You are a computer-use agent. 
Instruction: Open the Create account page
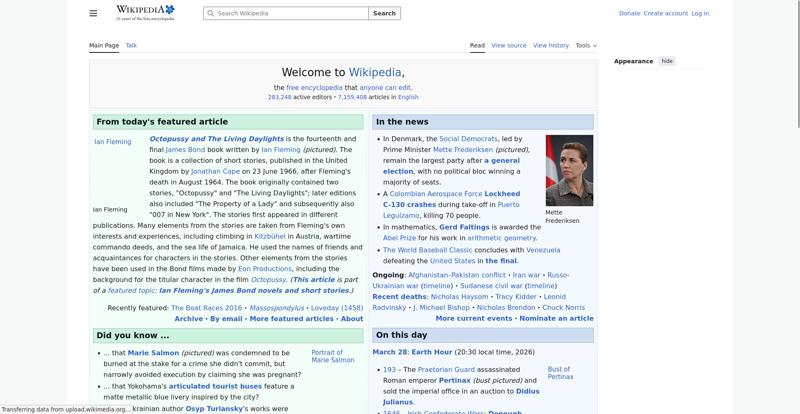tap(665, 14)
